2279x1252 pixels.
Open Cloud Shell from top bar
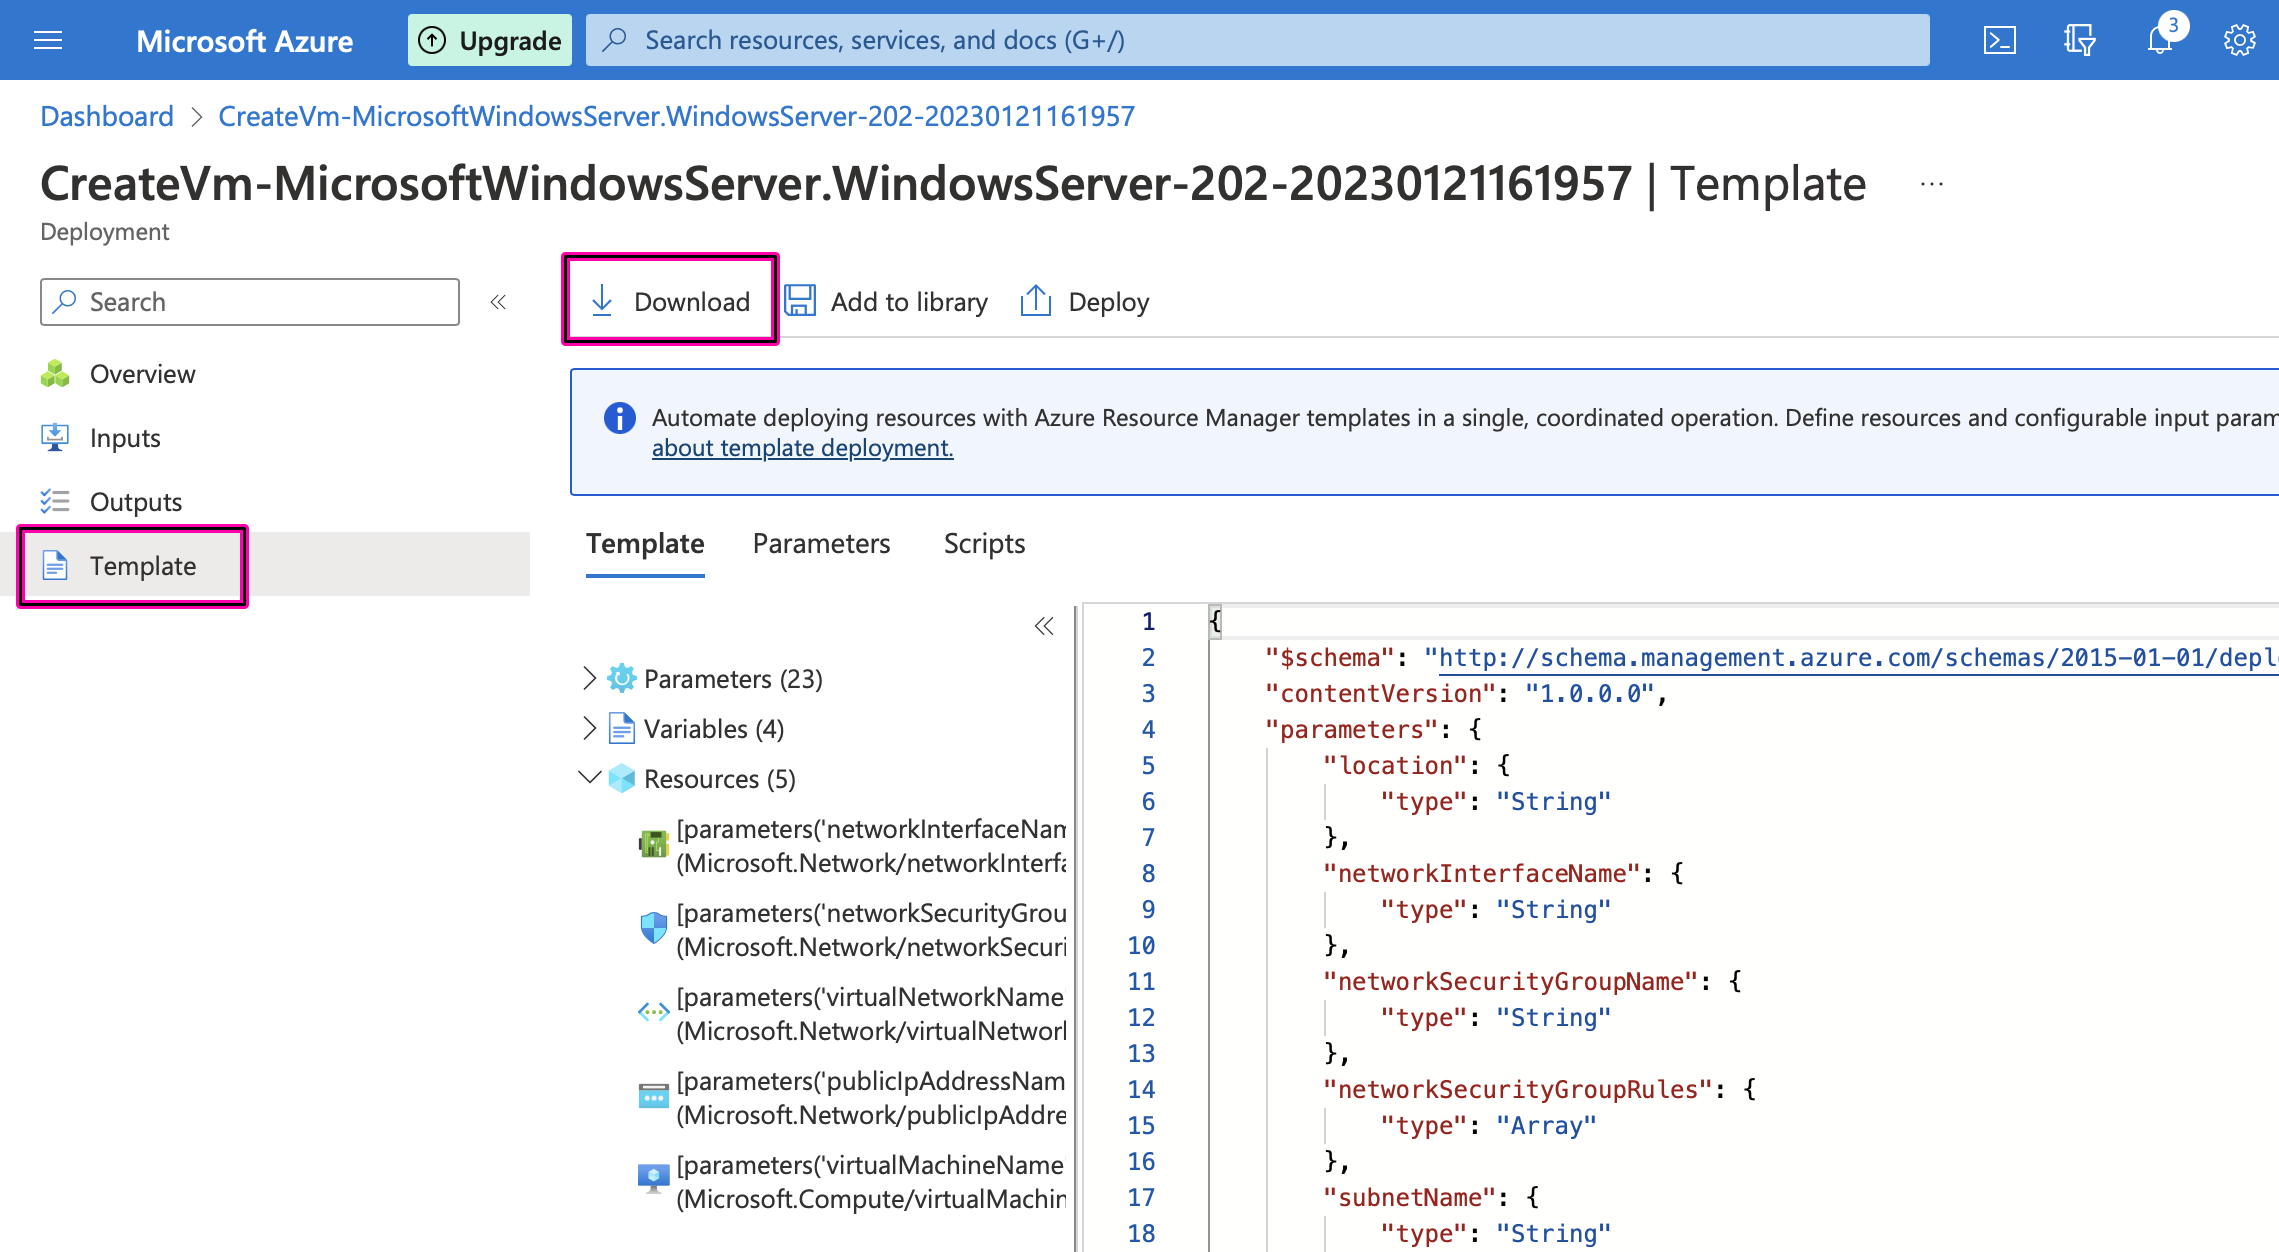[x=1999, y=40]
